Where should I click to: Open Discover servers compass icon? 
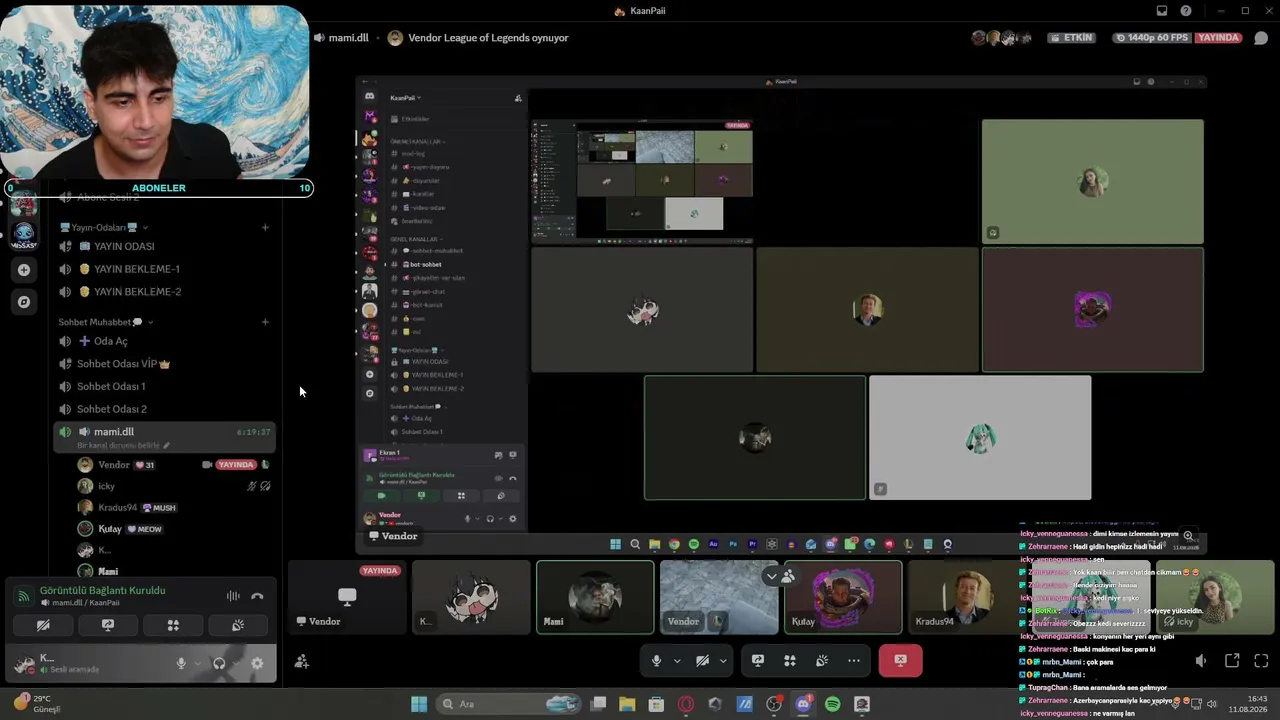[x=24, y=301]
